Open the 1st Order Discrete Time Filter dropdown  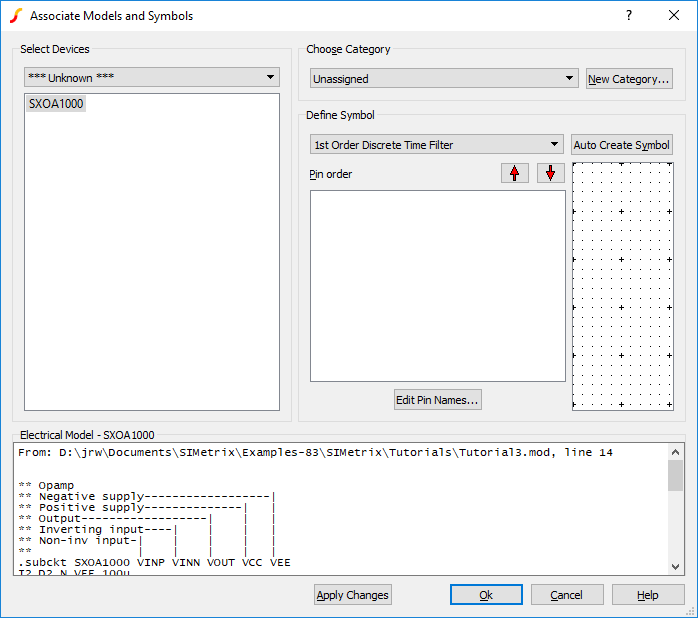[437, 145]
